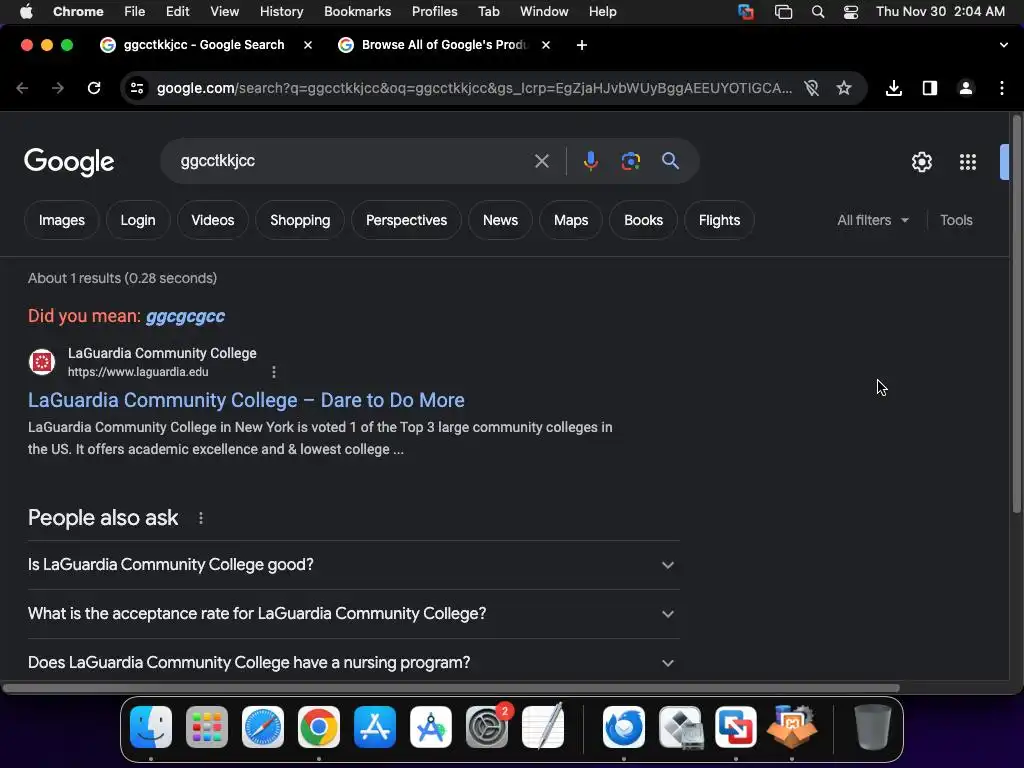Open TextEdit from the dock
The width and height of the screenshot is (1024, 768).
(x=543, y=727)
